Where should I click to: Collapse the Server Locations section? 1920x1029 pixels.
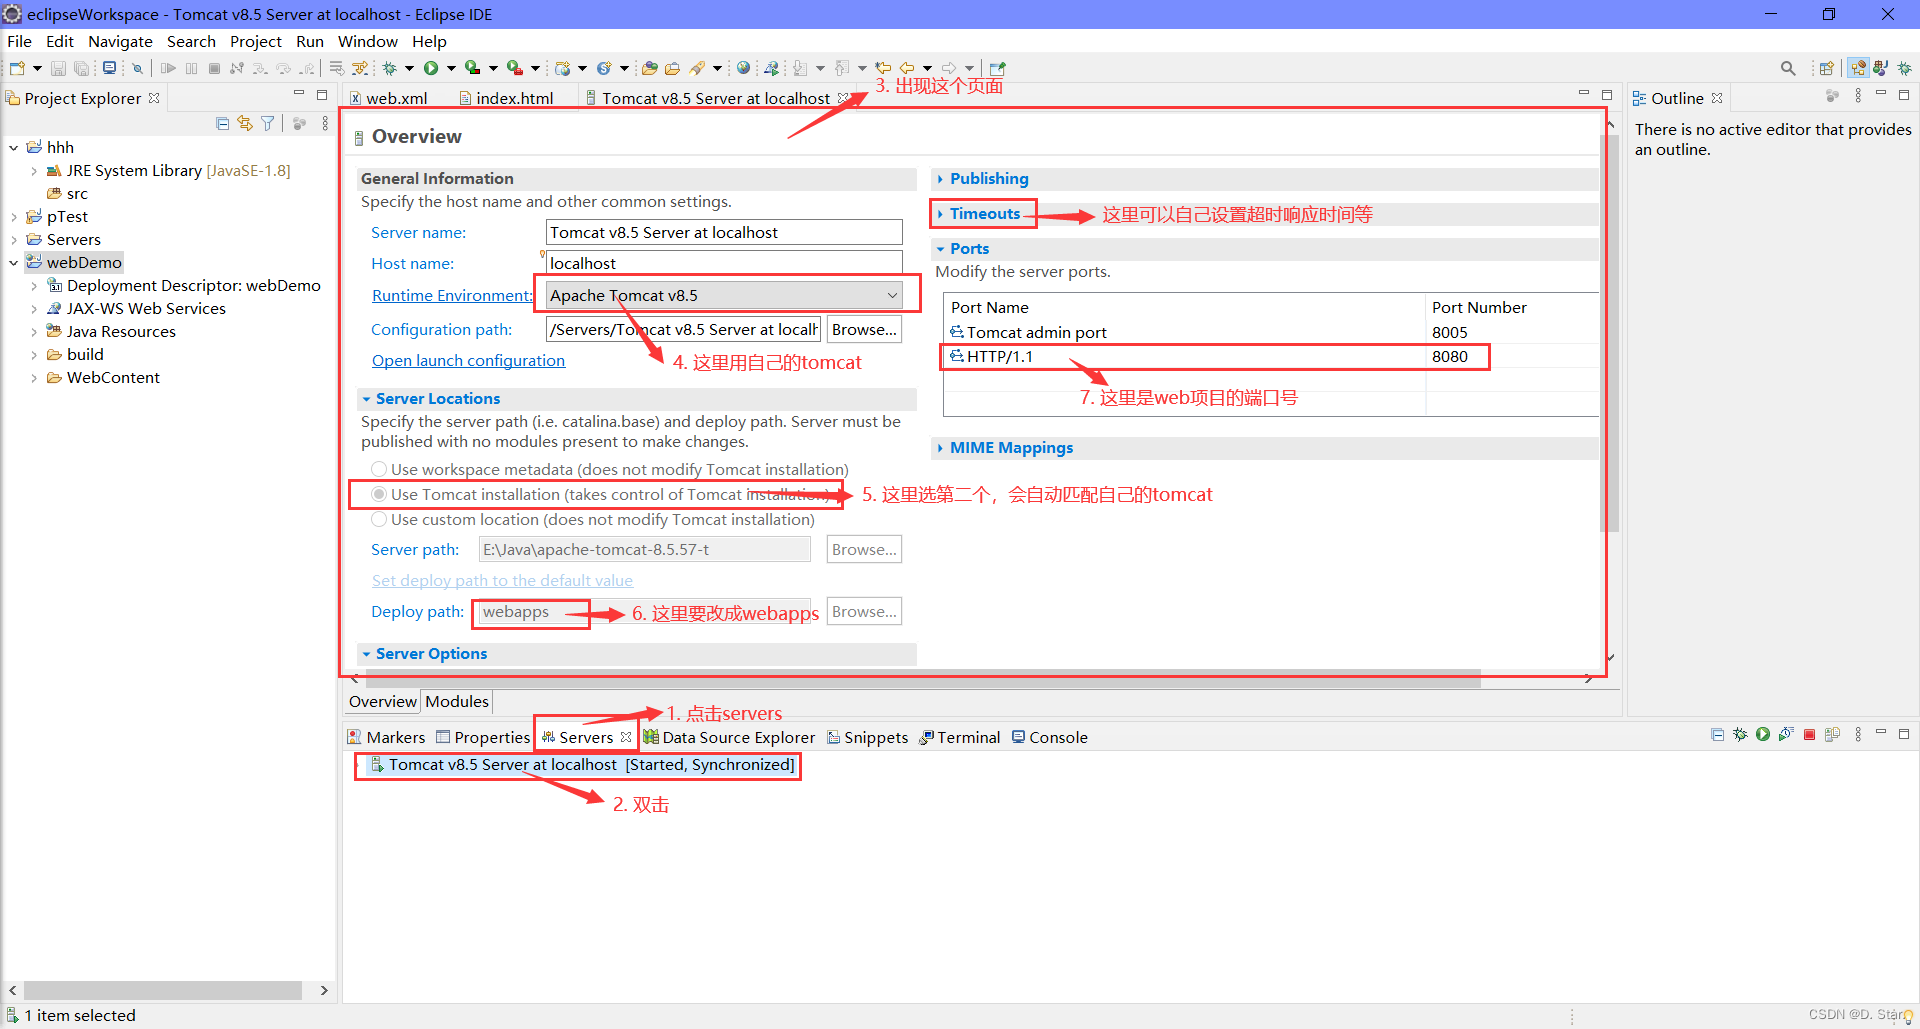[x=366, y=399]
